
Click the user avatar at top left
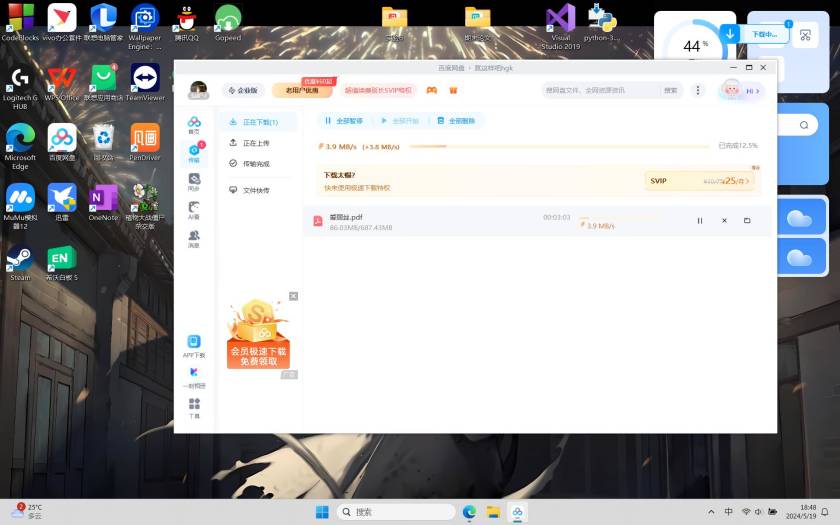point(198,90)
